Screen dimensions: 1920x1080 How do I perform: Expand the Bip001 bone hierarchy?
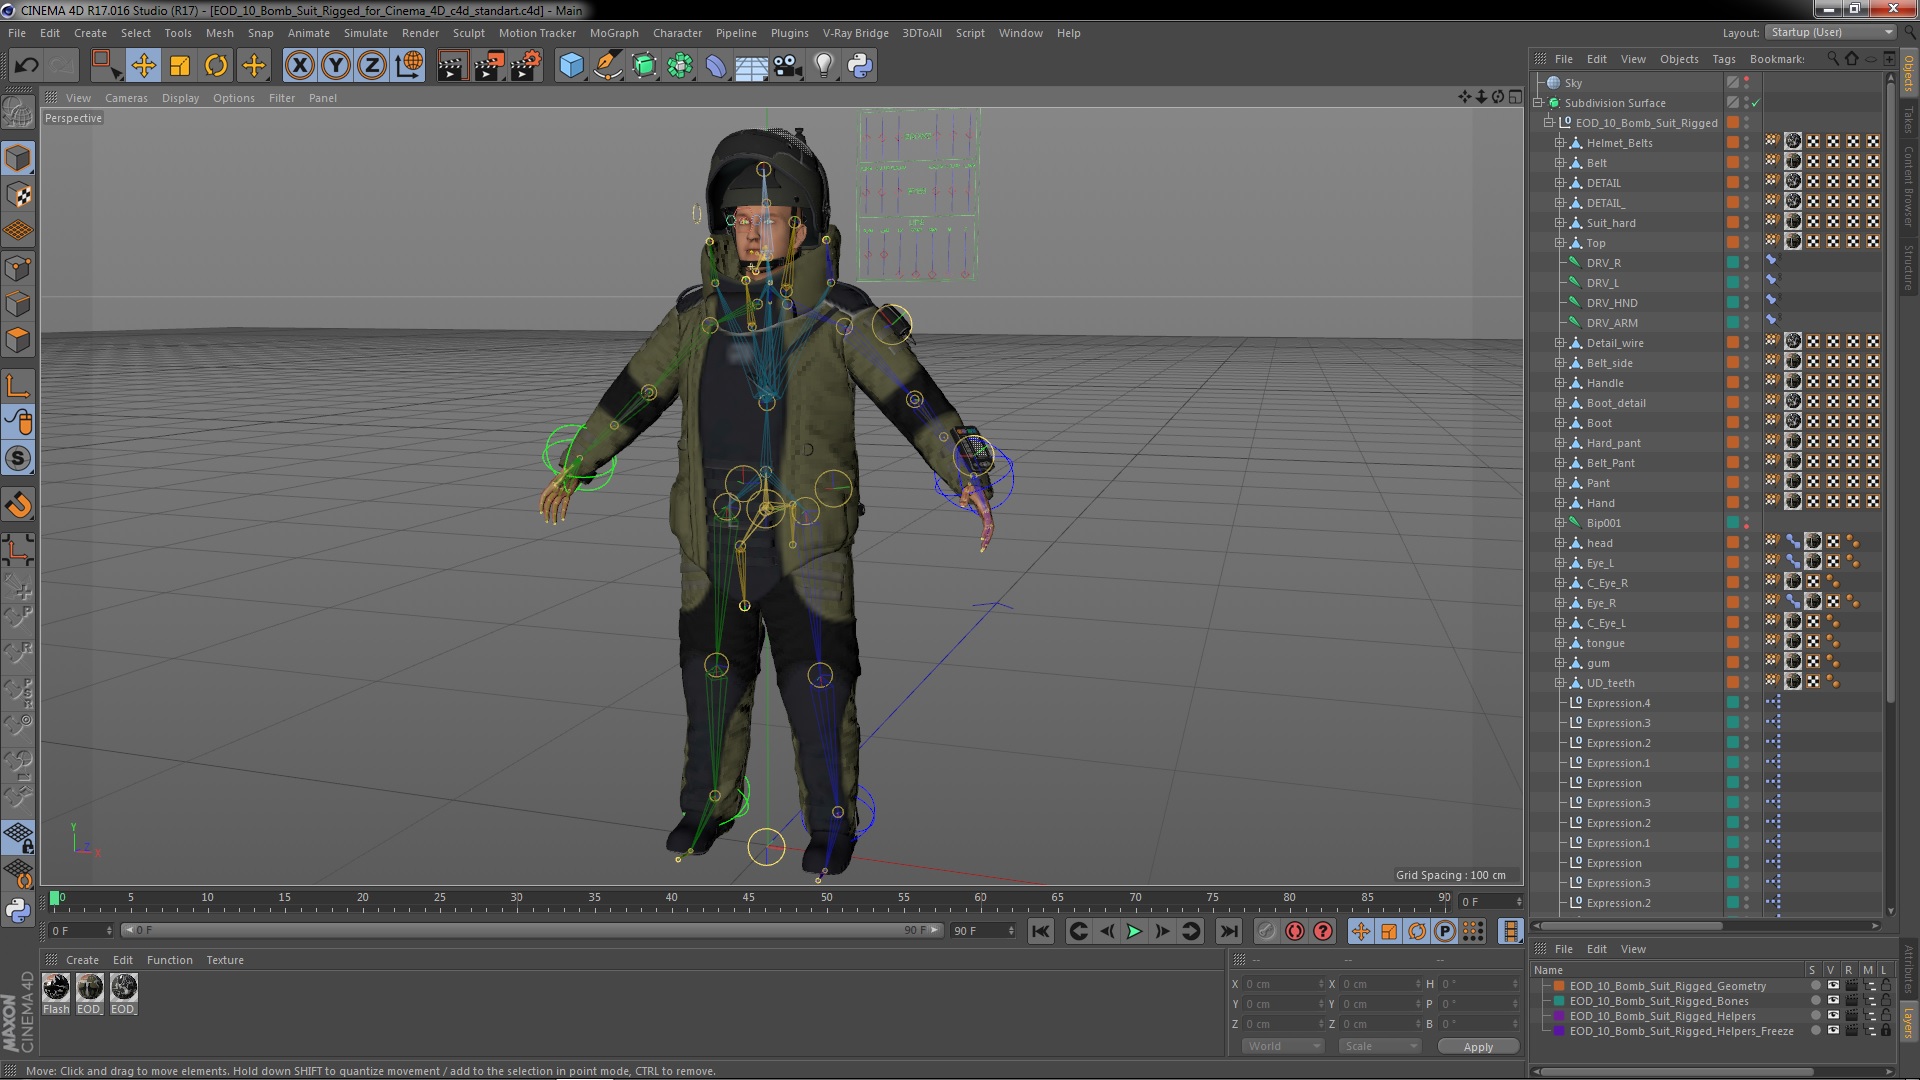[1559, 523]
